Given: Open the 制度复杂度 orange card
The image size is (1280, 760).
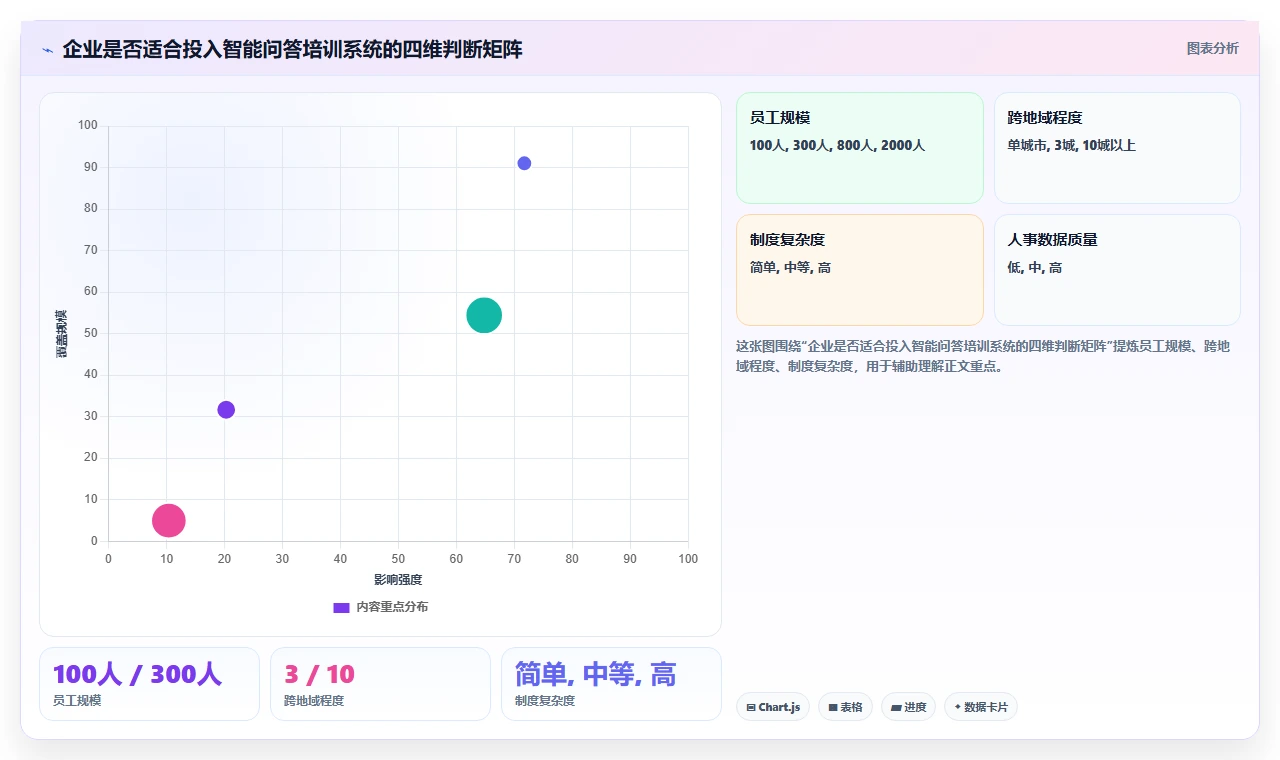Looking at the screenshot, I should tap(860, 270).
